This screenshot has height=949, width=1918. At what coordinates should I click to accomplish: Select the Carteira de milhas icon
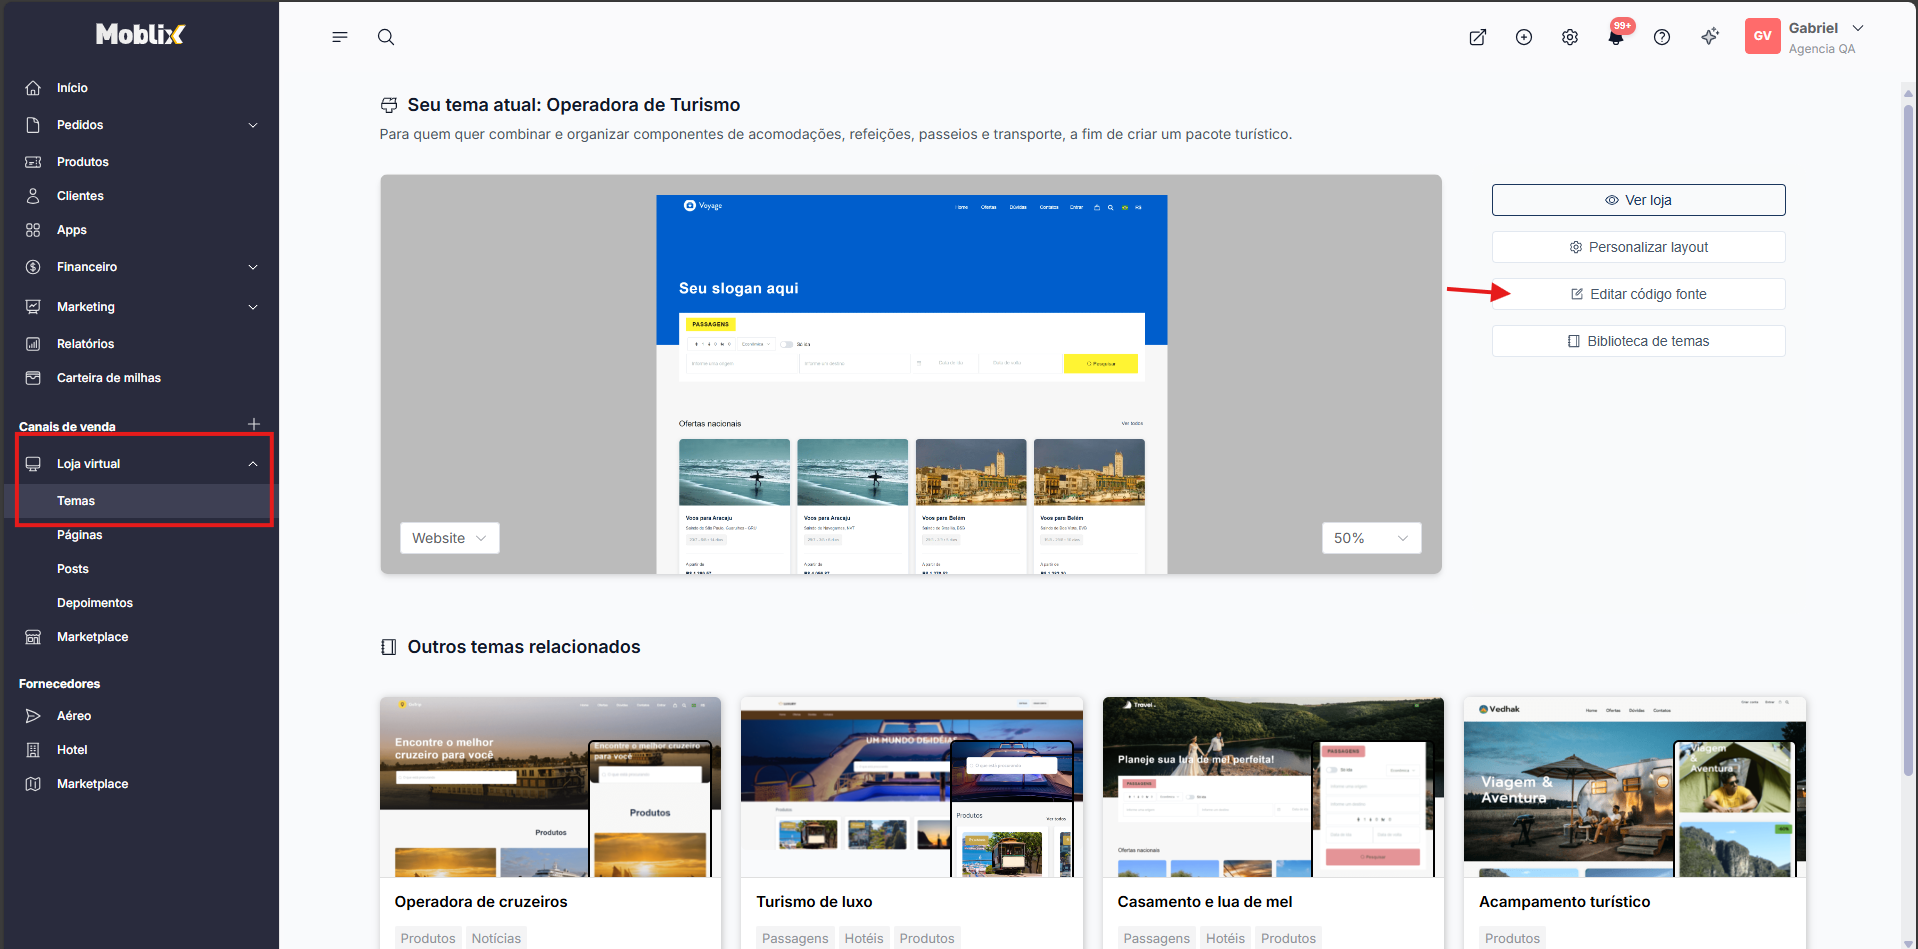[33, 378]
